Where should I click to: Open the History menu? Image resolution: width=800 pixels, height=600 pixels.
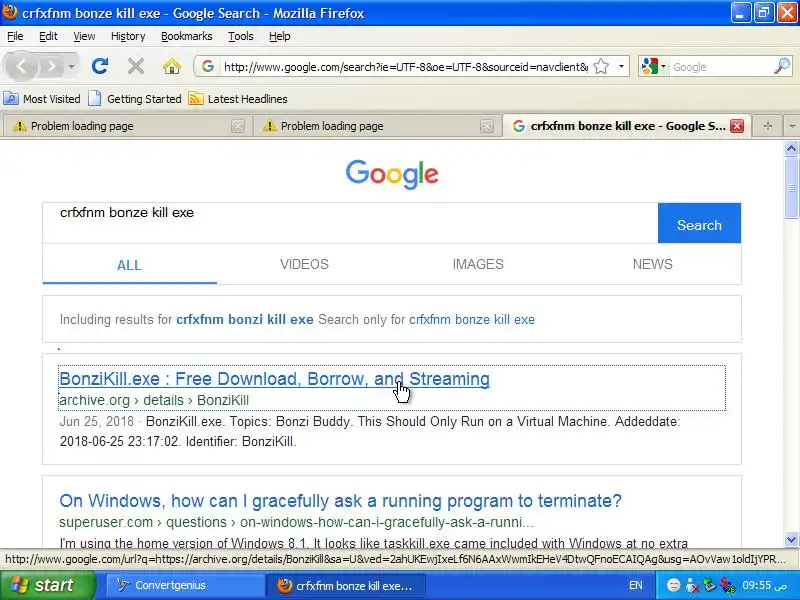point(128,36)
